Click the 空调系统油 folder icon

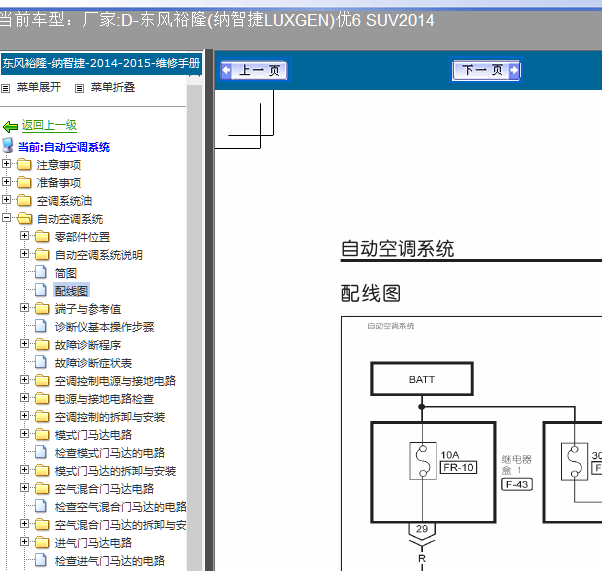coord(24,200)
